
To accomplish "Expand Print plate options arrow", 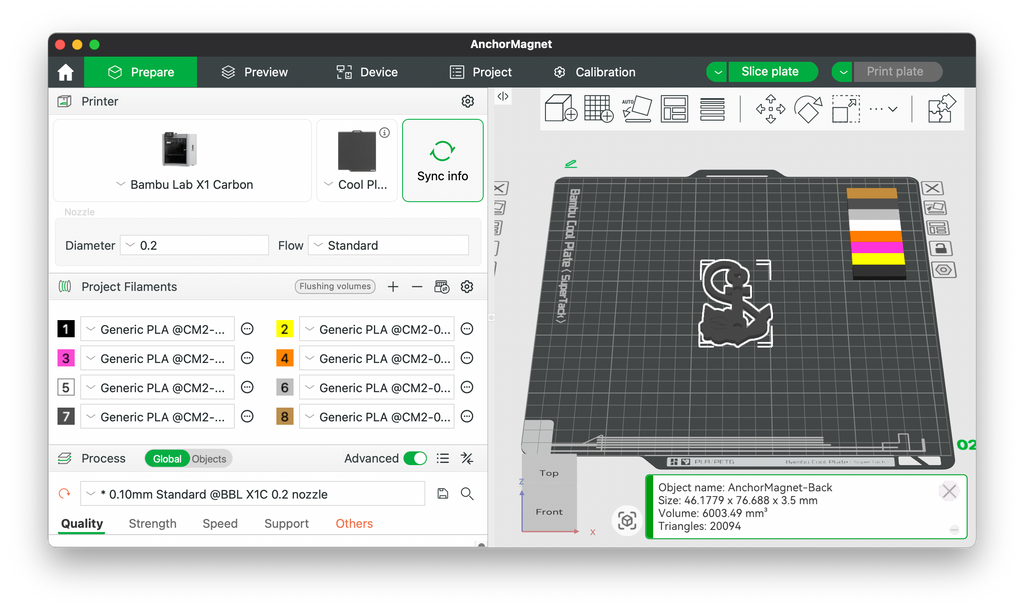I will [843, 72].
